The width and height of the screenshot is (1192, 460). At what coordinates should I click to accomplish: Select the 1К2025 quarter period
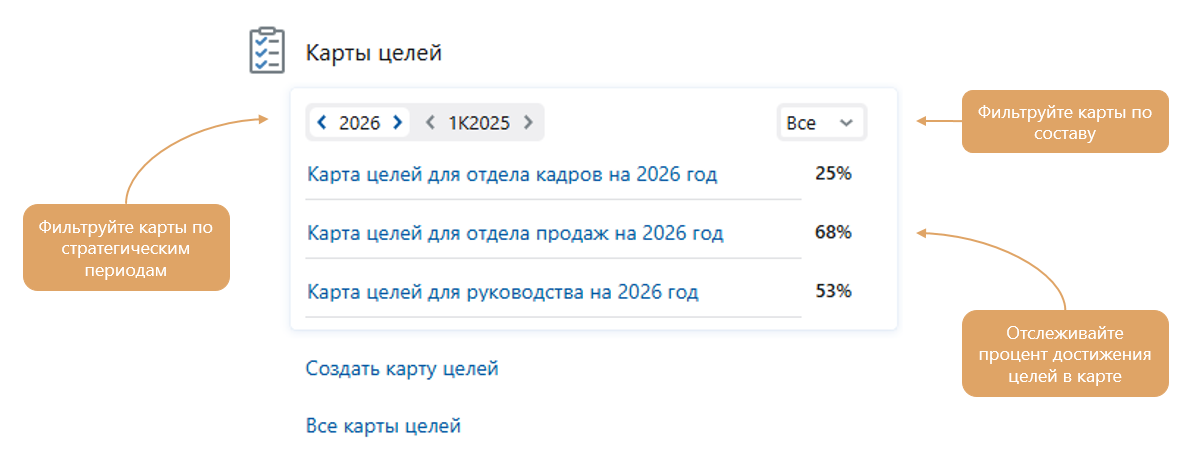coord(479,122)
